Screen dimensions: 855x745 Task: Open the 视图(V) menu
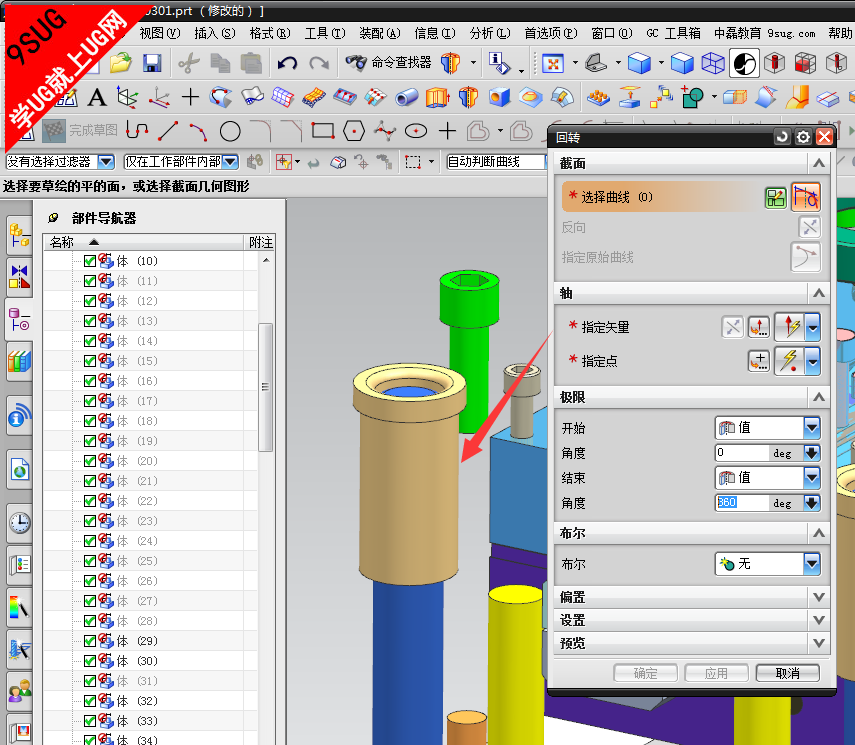pos(160,33)
